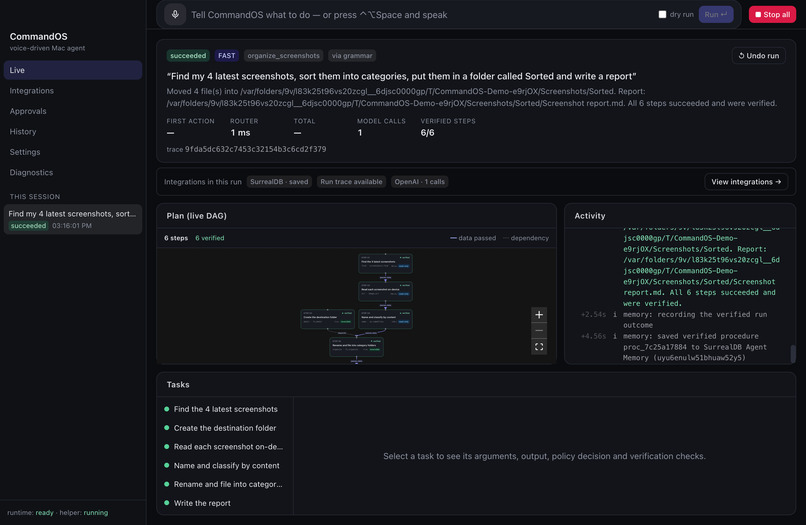806x525 pixels.
Task: Click the 'runtime: ready' status text
Action: pyautogui.click(x=30, y=513)
